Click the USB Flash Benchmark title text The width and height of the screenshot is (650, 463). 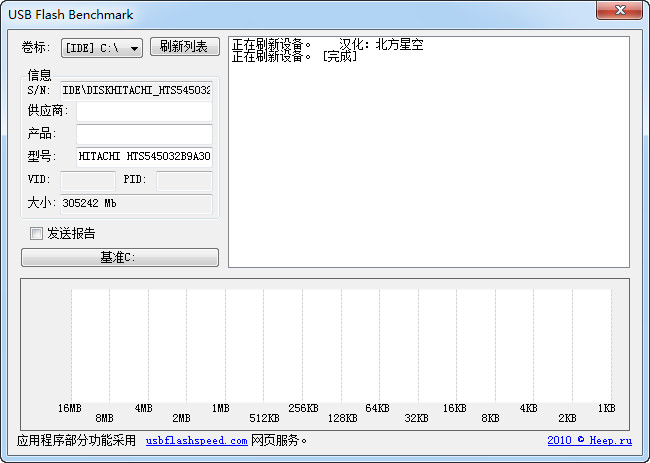coord(71,15)
